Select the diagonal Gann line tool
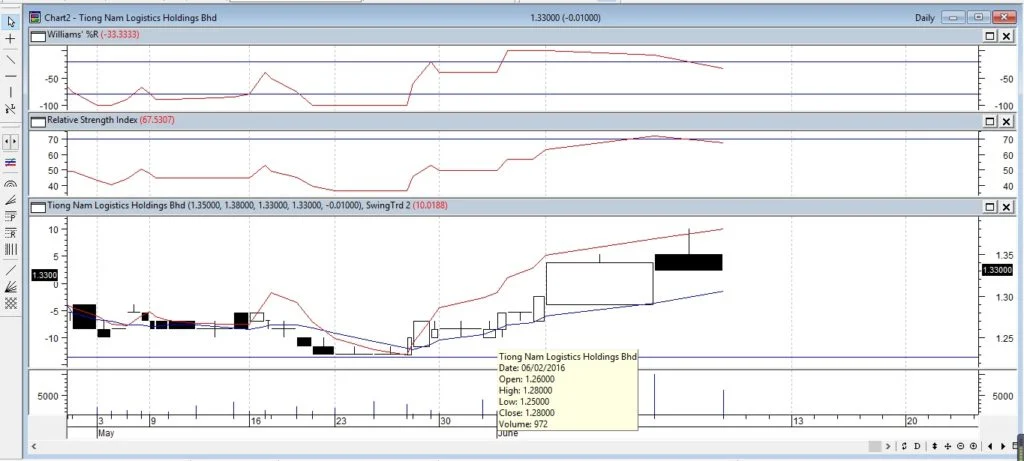Screen dimensions: 1024x461 (x=10, y=270)
